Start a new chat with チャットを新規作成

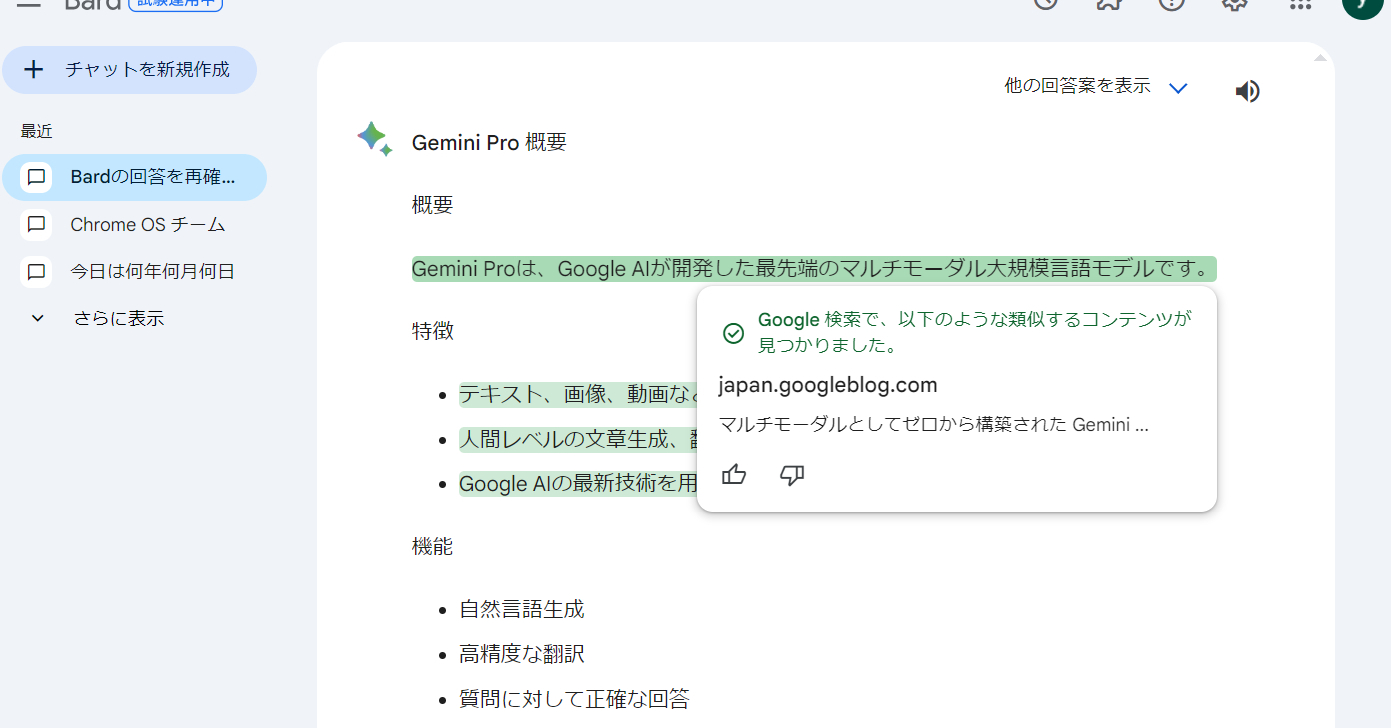click(x=129, y=69)
